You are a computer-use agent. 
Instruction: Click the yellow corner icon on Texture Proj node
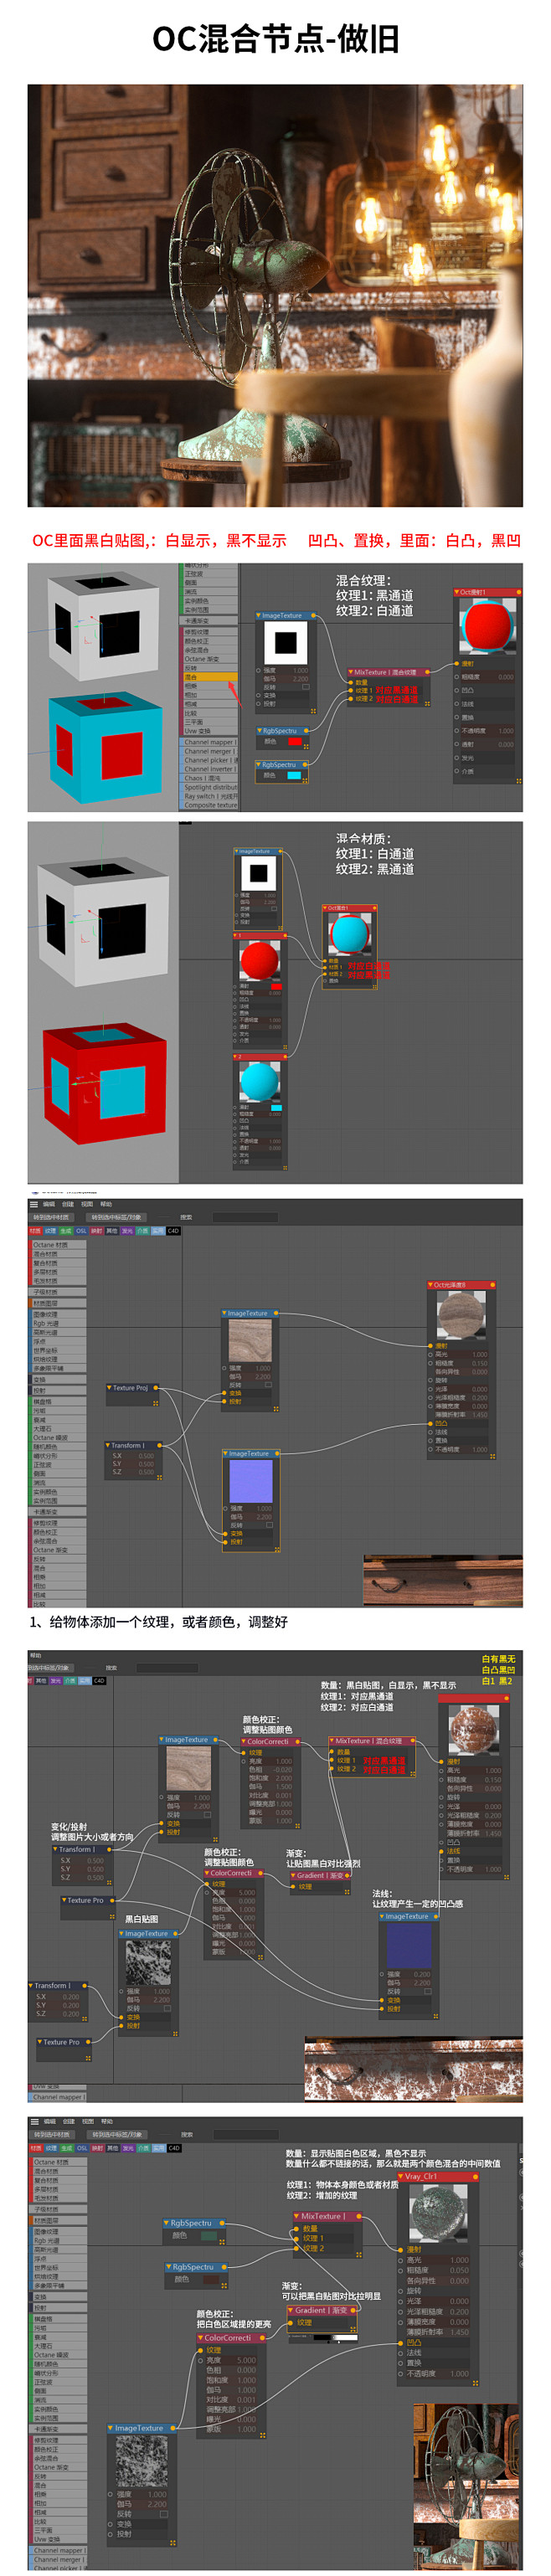pos(155,1403)
